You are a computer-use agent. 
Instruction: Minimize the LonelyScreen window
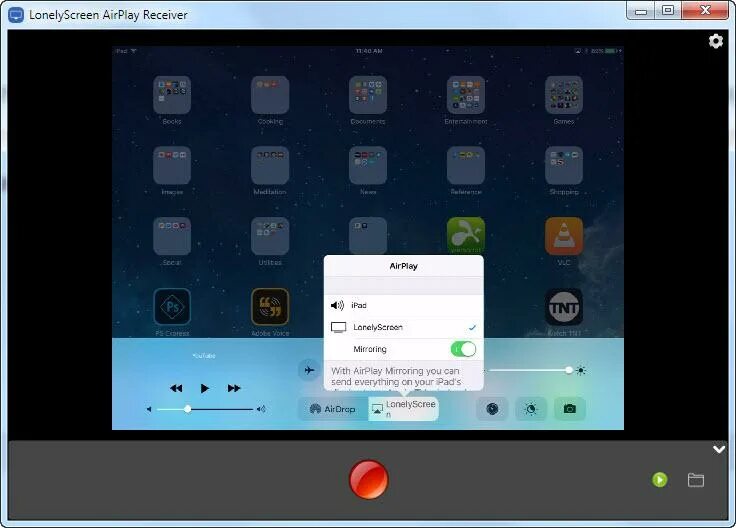[x=641, y=10]
